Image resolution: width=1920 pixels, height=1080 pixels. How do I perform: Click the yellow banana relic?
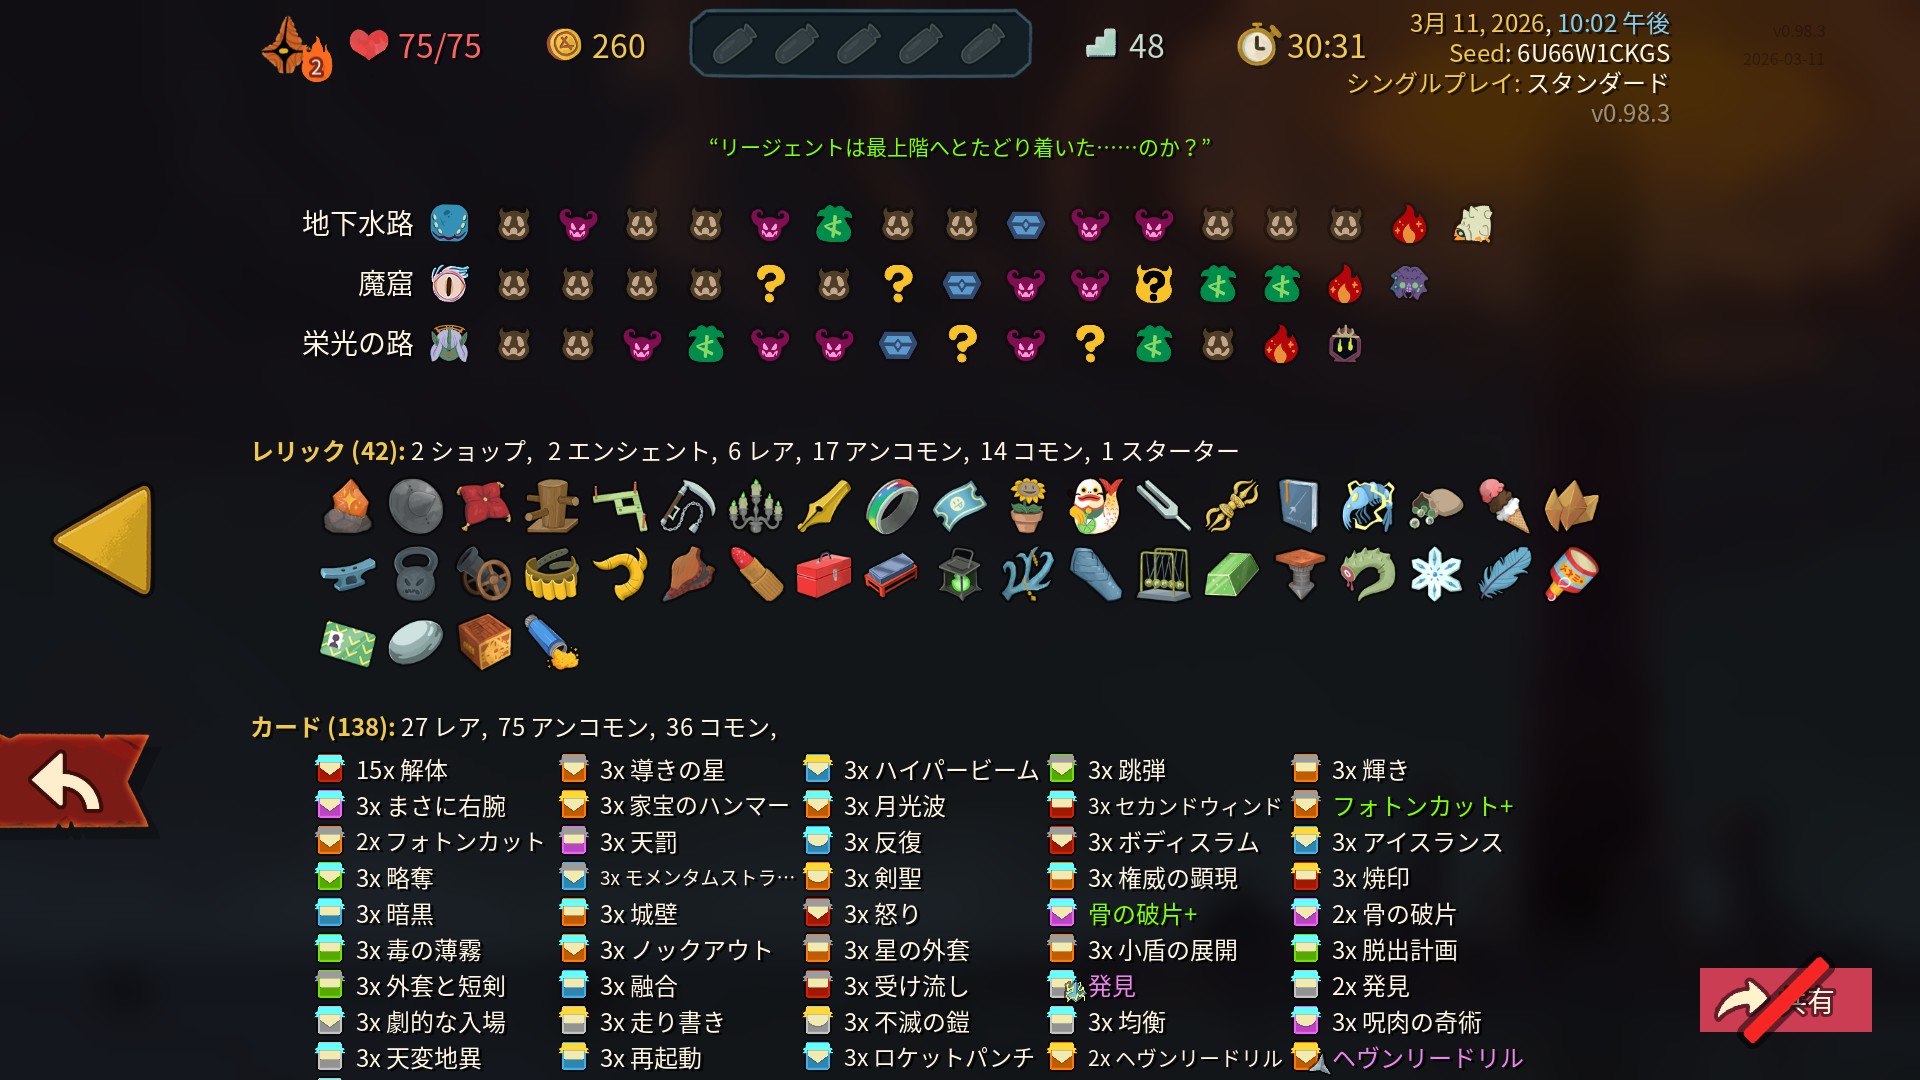620,575
